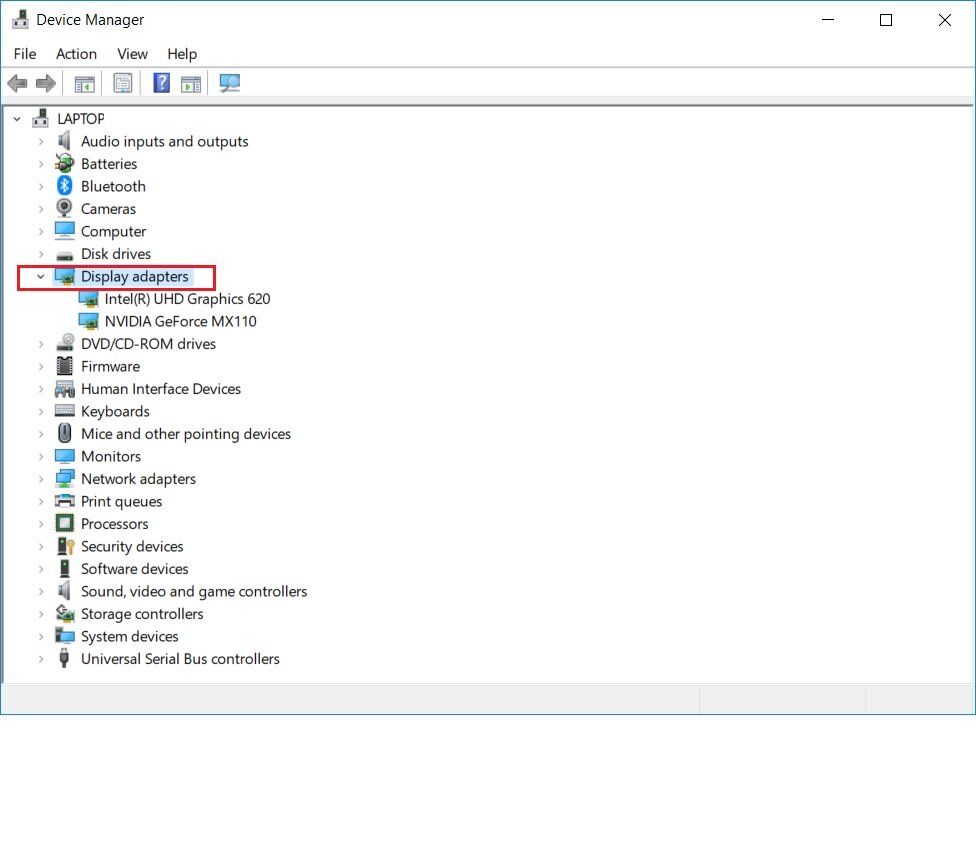Viewport: 976px width, 850px height.
Task: Select Universal Serial Bus controllers label
Action: point(180,659)
